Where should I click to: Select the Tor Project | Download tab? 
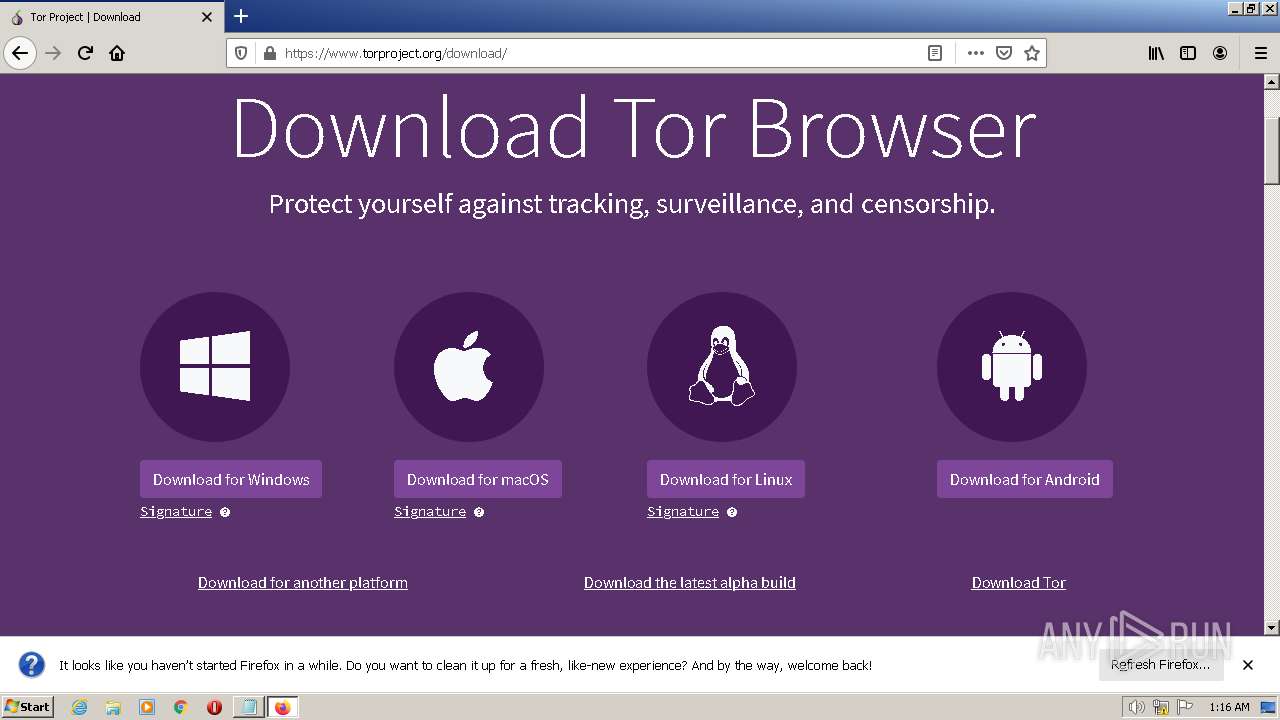click(x=111, y=17)
